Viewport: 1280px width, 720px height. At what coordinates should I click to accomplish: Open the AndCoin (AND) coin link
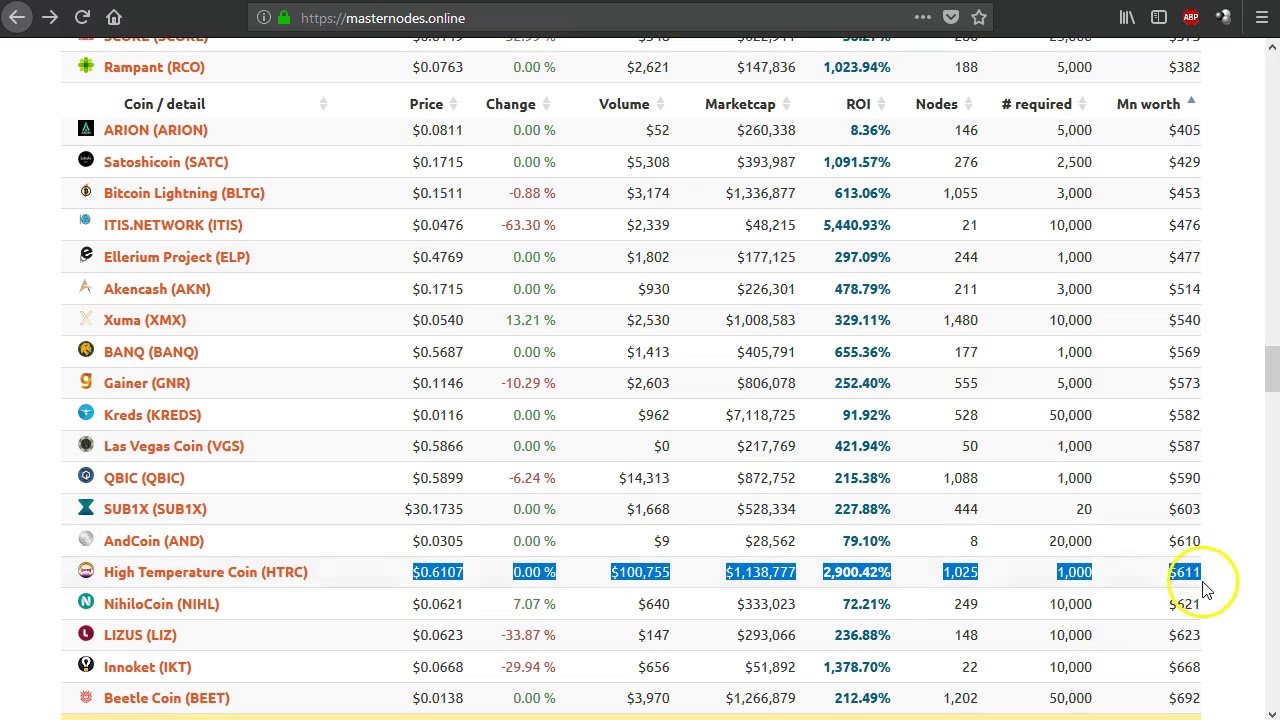154,541
